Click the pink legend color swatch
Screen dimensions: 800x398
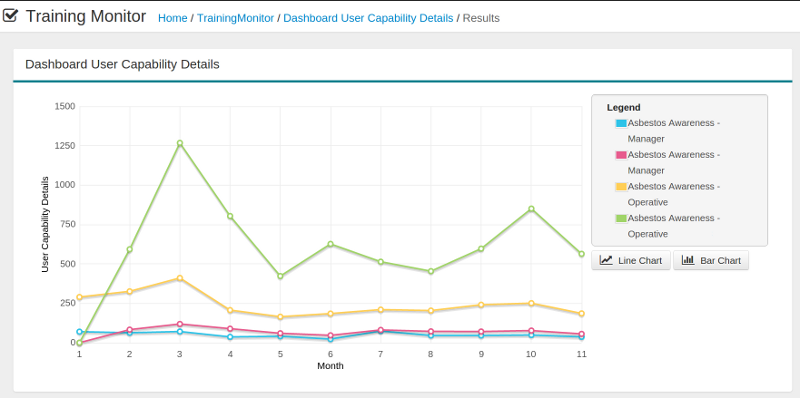click(621, 155)
